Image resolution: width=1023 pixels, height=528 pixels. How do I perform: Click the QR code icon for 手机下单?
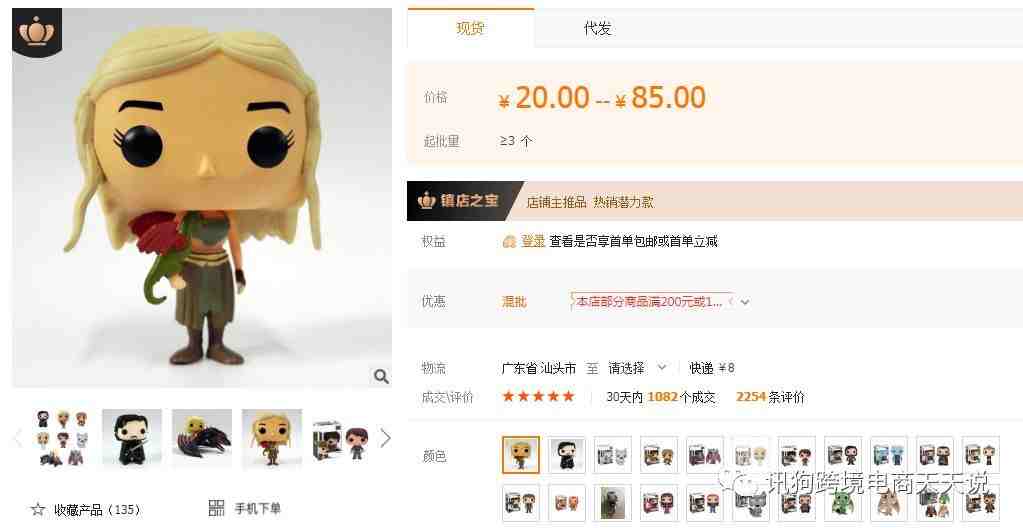tap(216, 508)
